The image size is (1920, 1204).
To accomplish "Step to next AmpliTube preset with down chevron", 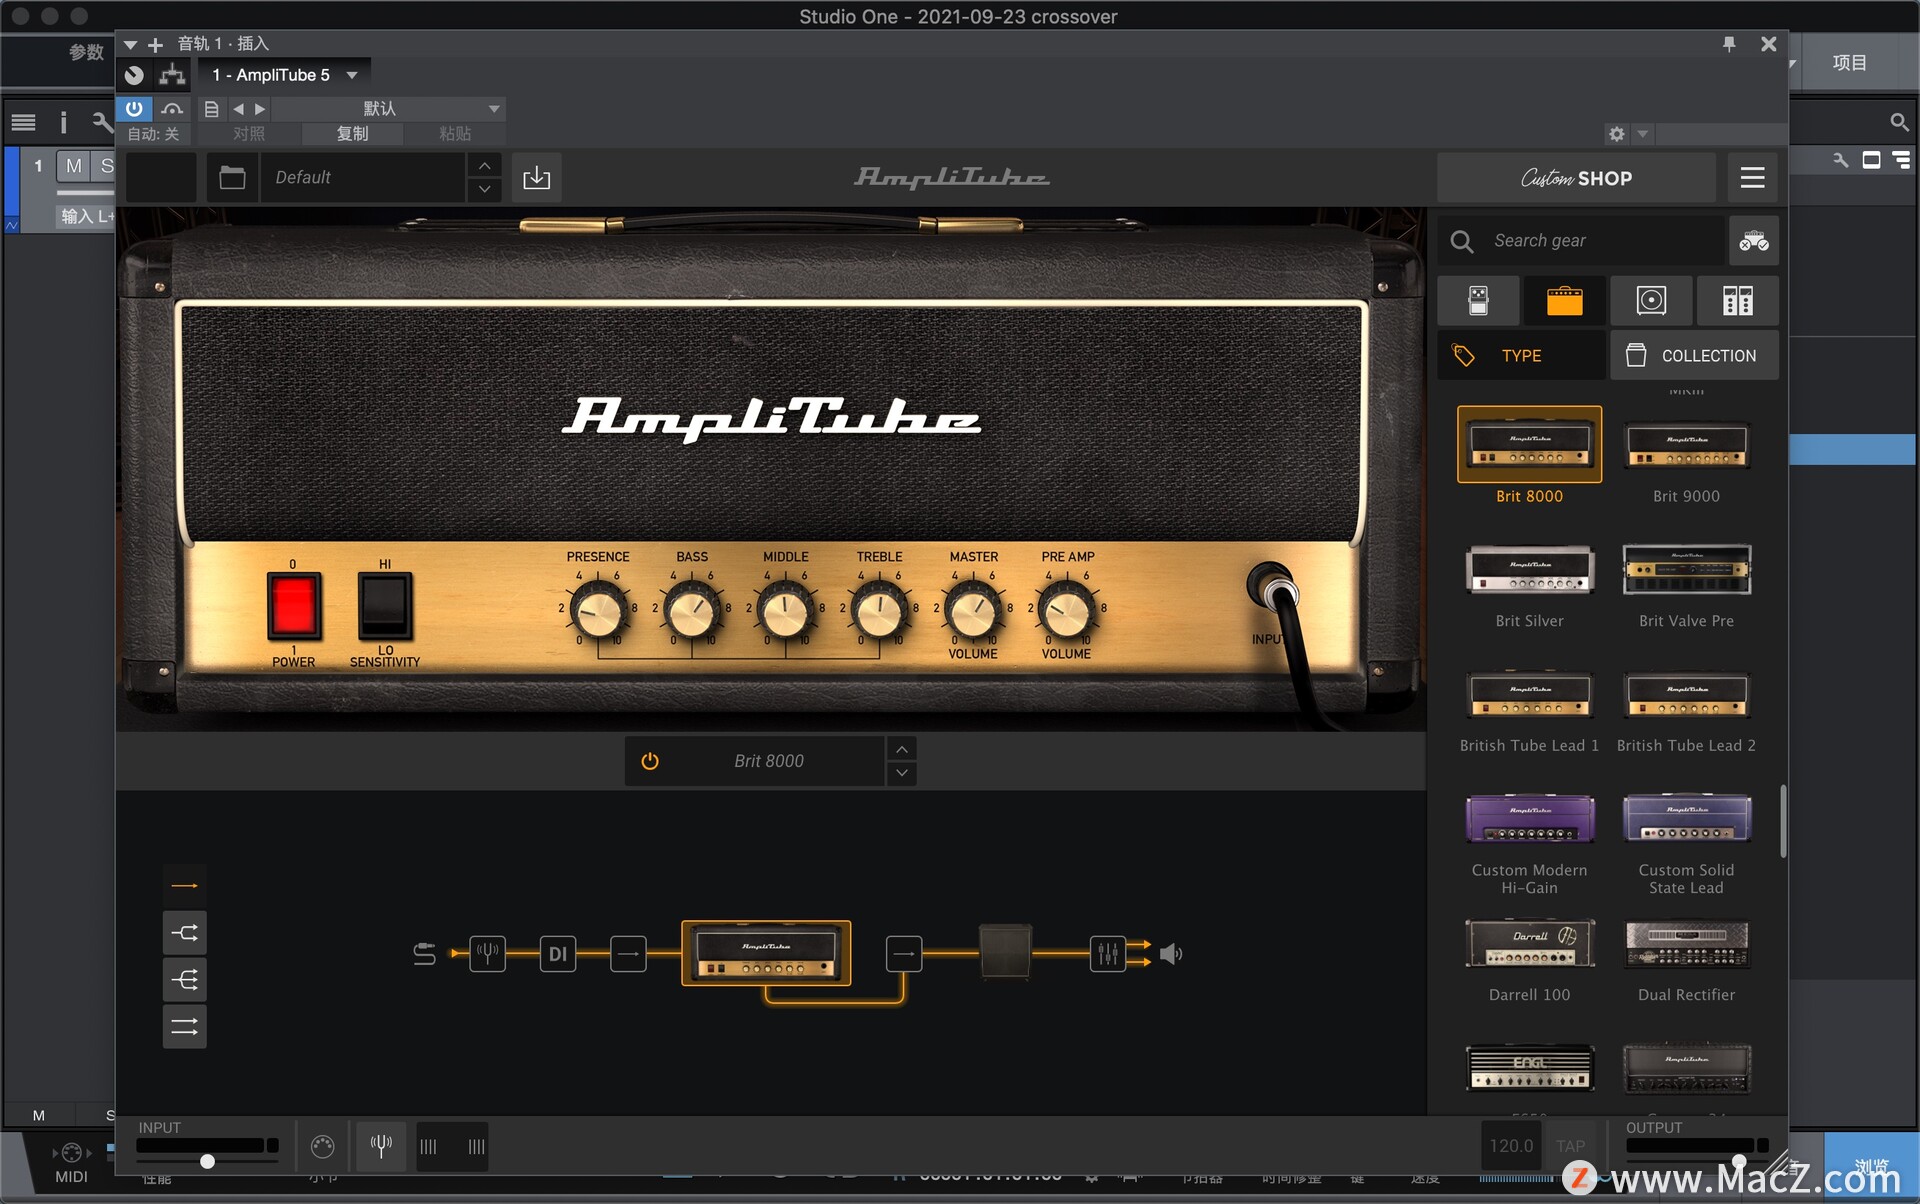I will [x=485, y=189].
